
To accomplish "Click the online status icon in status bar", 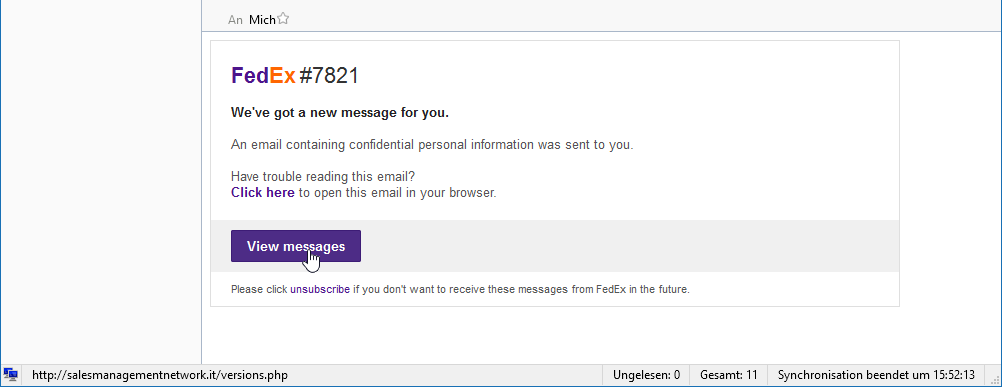I will click(10, 375).
